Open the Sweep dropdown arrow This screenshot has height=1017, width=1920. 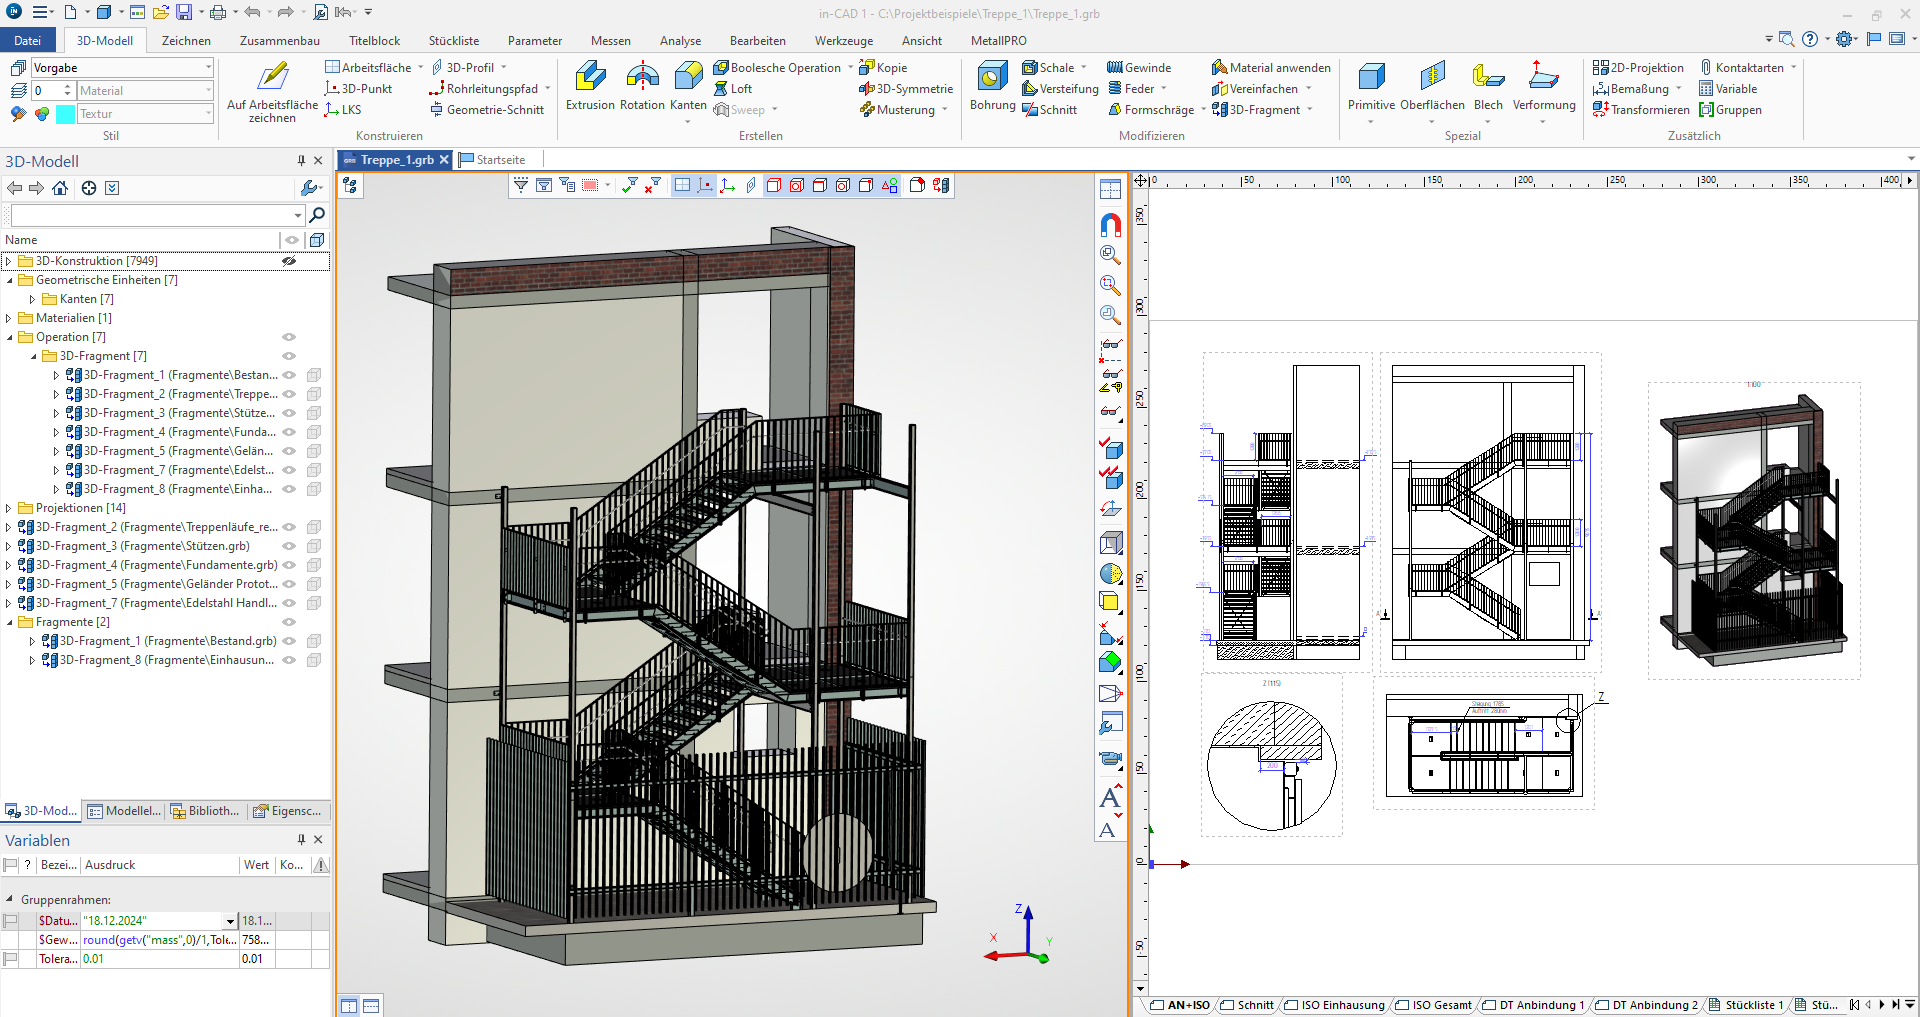tap(775, 110)
